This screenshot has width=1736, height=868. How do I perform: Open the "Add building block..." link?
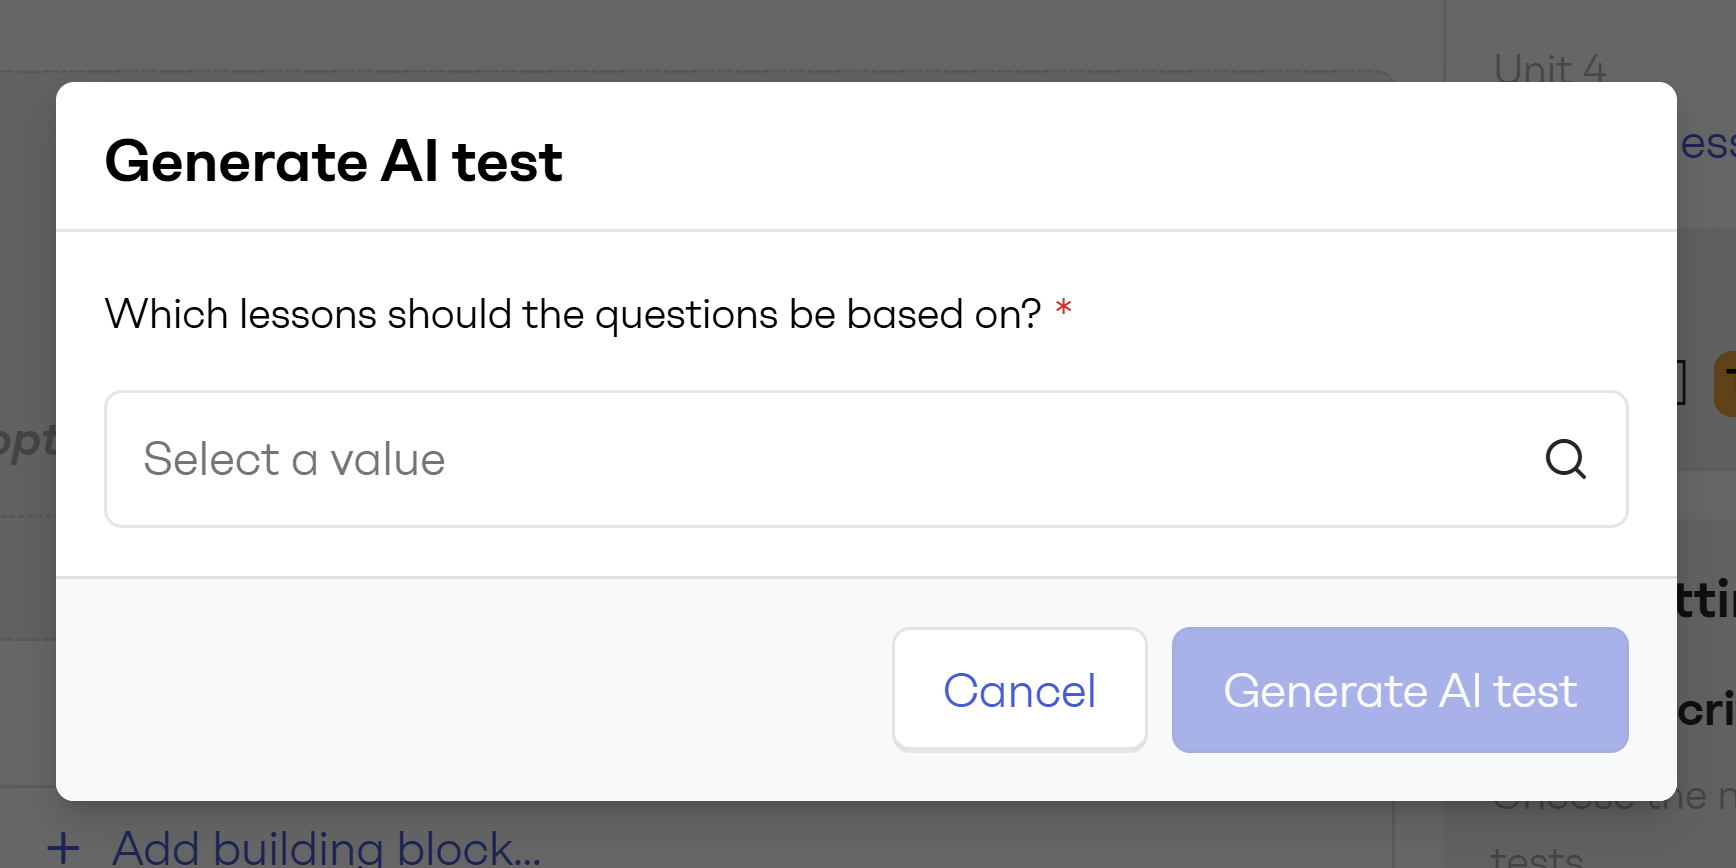coord(326,848)
